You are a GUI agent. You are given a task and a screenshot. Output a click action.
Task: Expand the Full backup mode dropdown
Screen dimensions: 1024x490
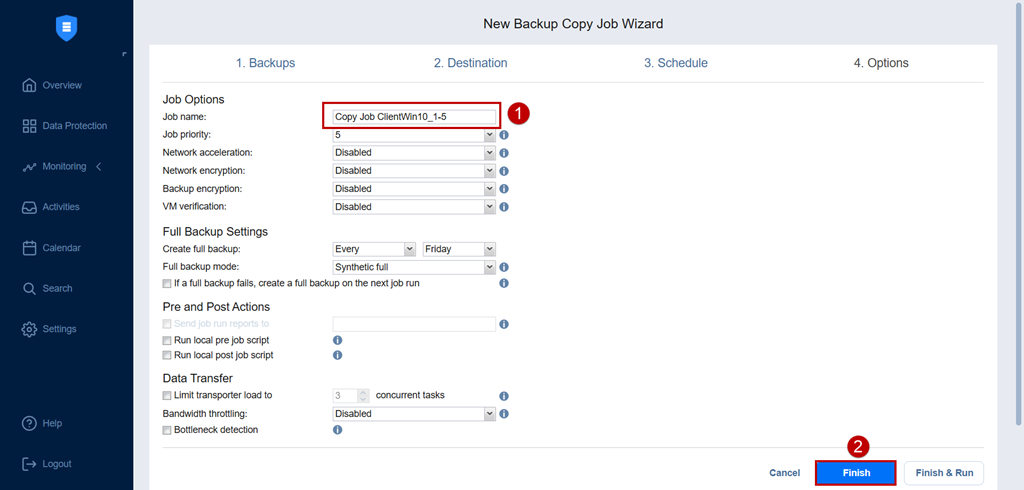point(414,267)
